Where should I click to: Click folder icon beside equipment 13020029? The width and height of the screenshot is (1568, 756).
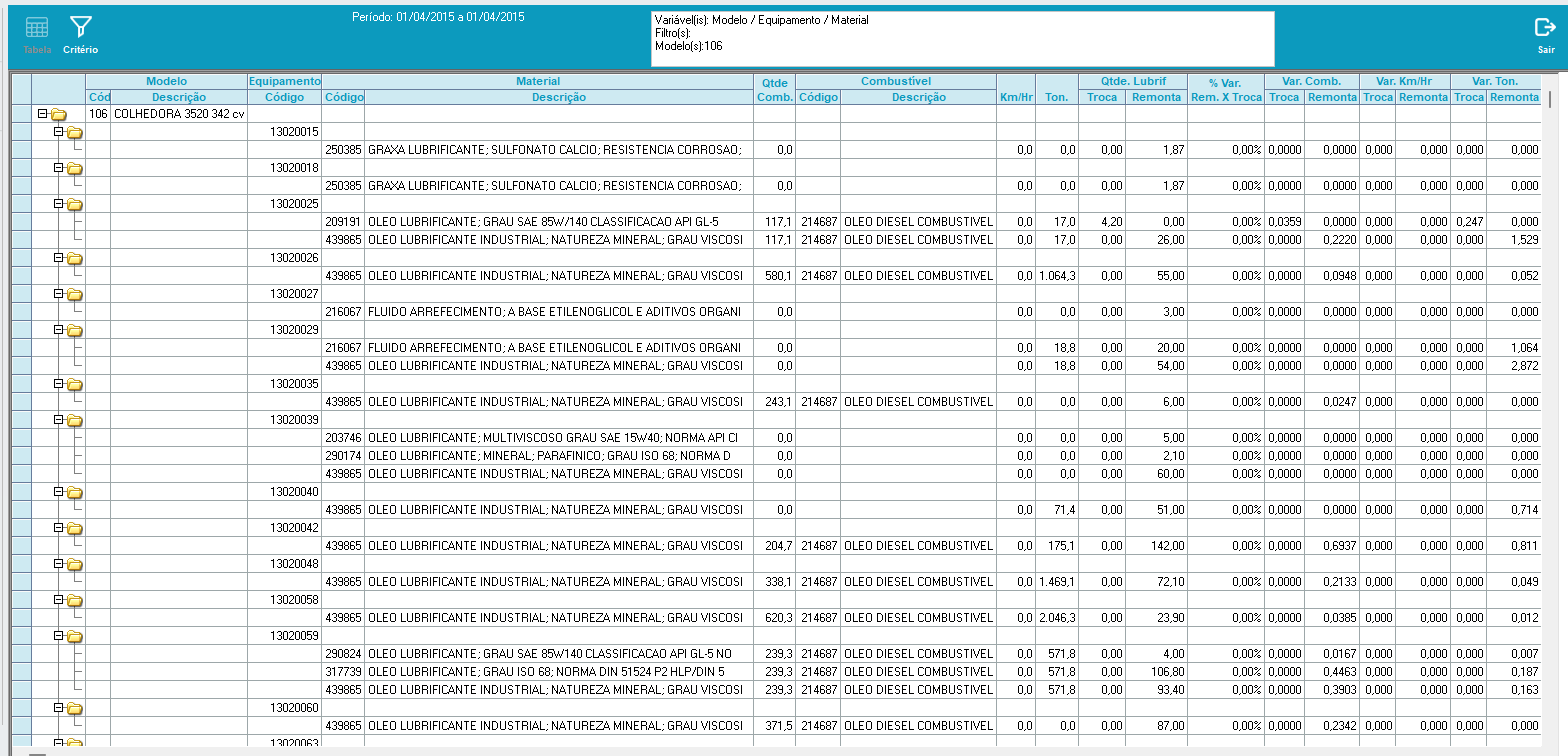tap(74, 330)
